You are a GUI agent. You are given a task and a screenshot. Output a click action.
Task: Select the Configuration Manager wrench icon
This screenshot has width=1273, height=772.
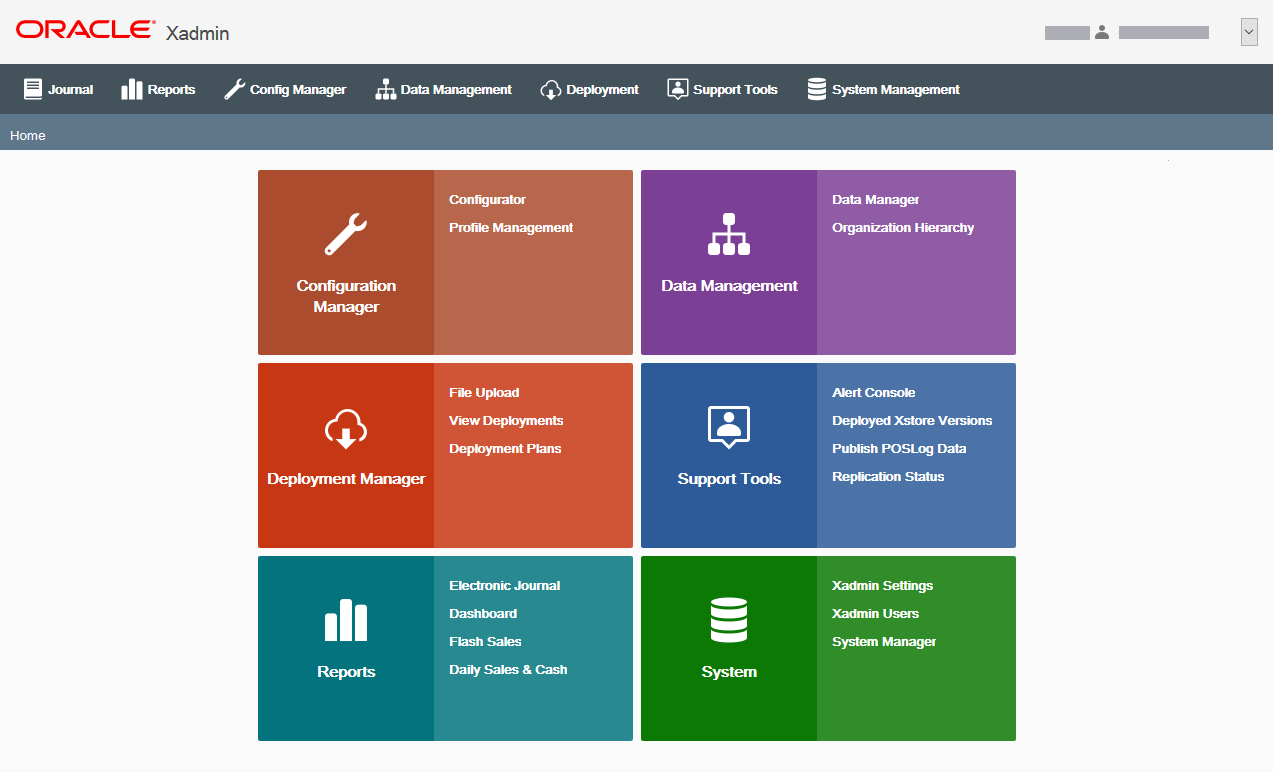tap(345, 232)
